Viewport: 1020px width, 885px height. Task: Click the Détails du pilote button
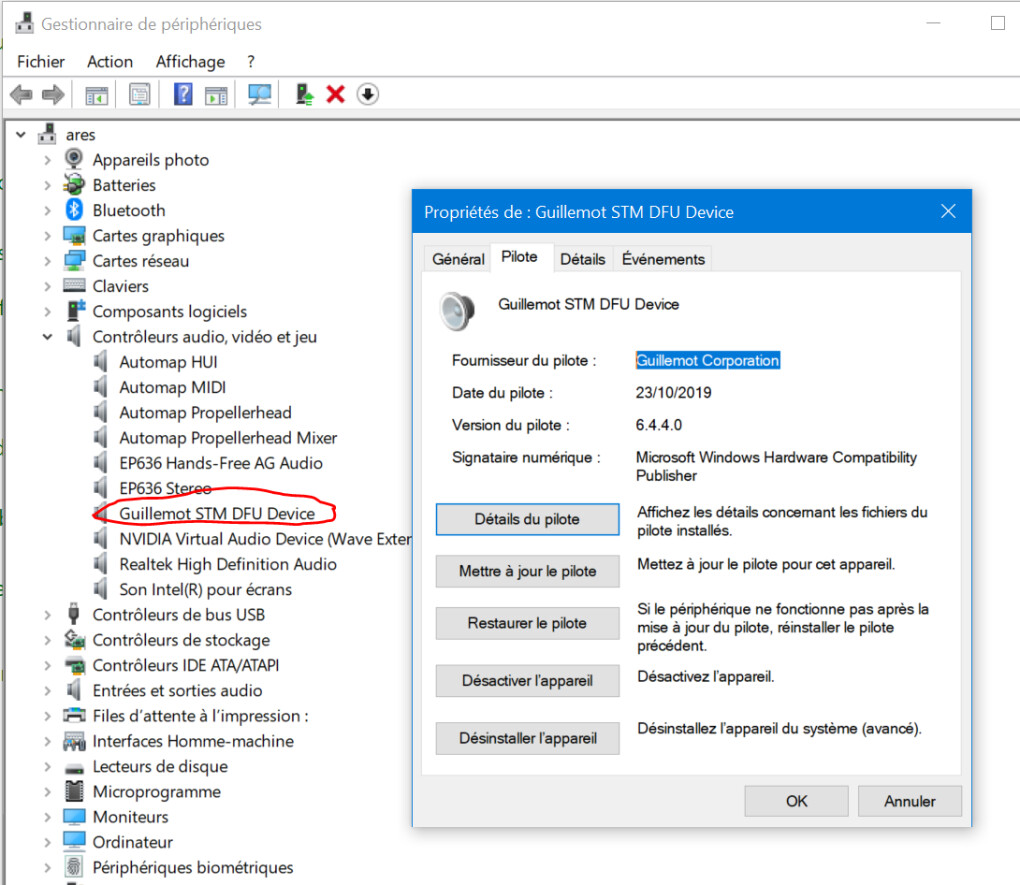[x=527, y=519]
